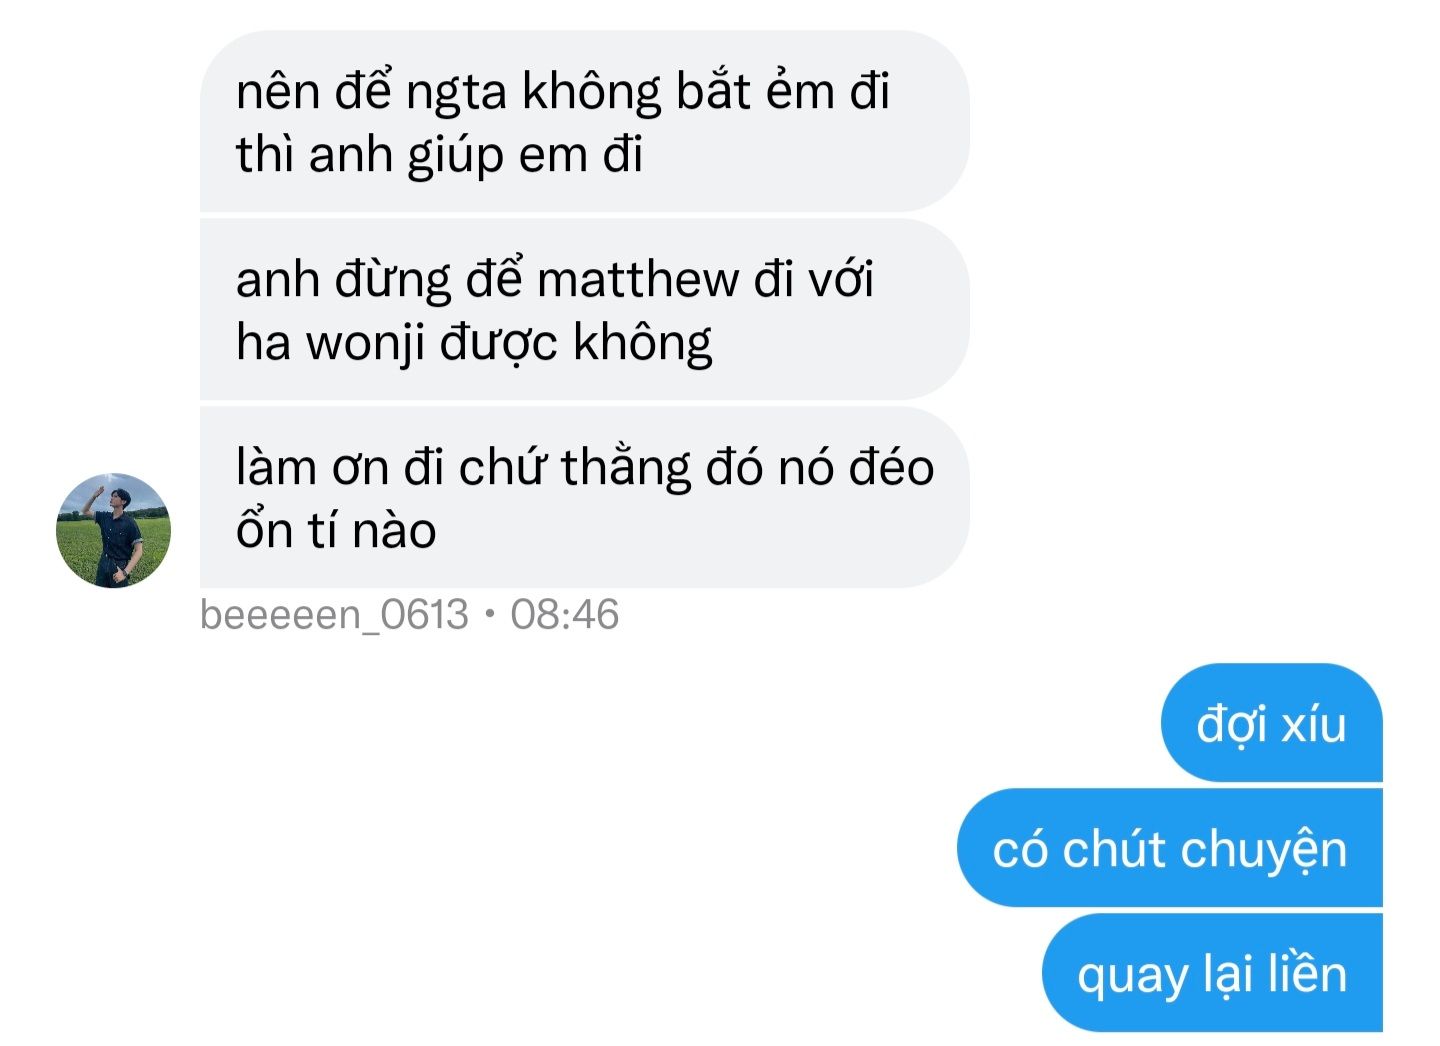Click the line 'thì anh giúp em đi'
1440x1046 pixels.
(x=439, y=155)
